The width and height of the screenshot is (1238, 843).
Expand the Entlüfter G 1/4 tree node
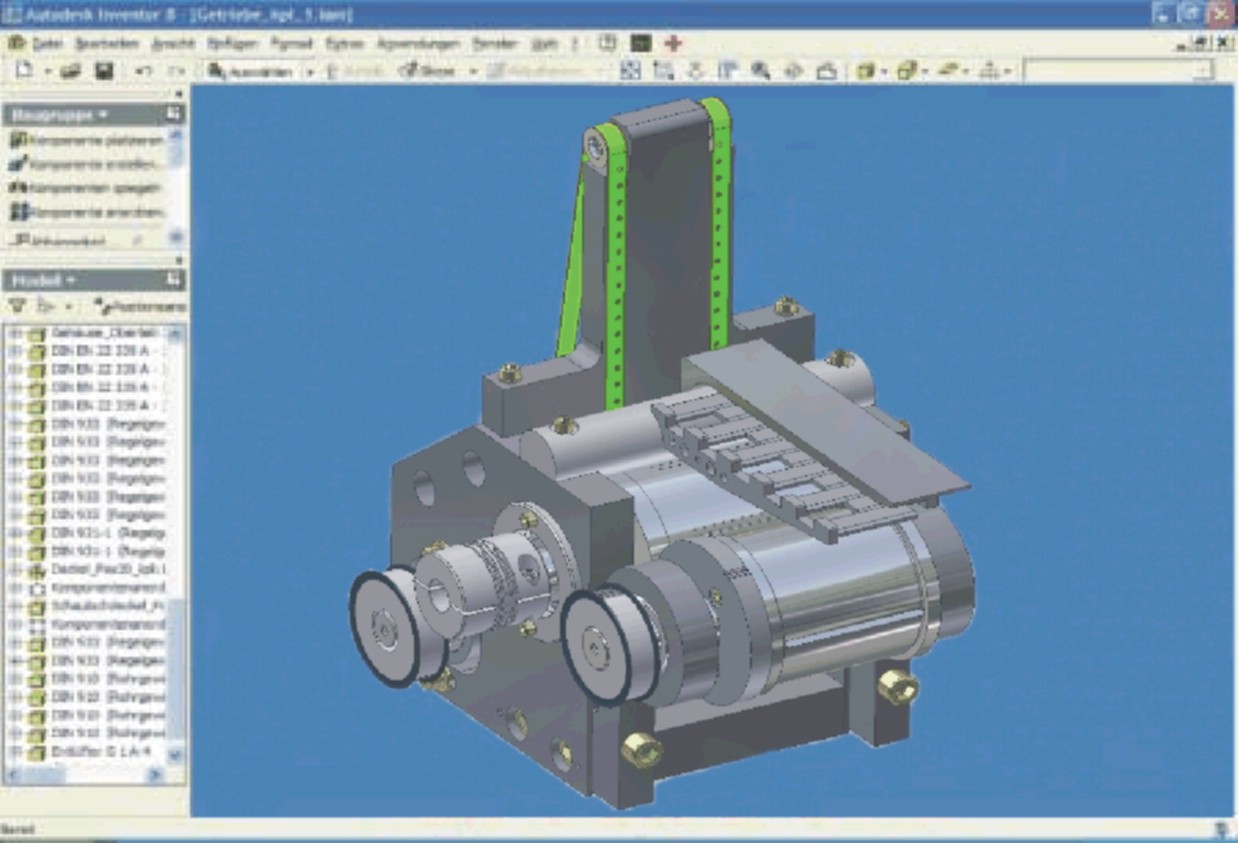click(15, 752)
